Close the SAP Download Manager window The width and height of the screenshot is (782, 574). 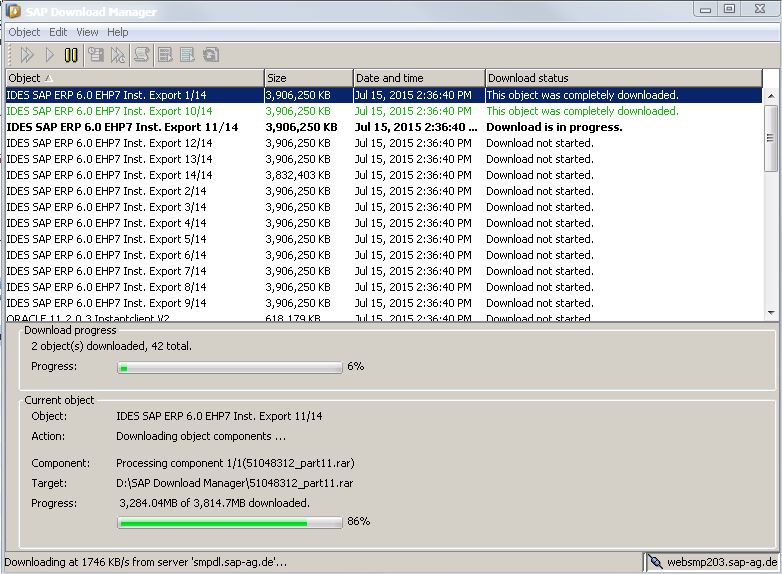pyautogui.click(x=760, y=9)
